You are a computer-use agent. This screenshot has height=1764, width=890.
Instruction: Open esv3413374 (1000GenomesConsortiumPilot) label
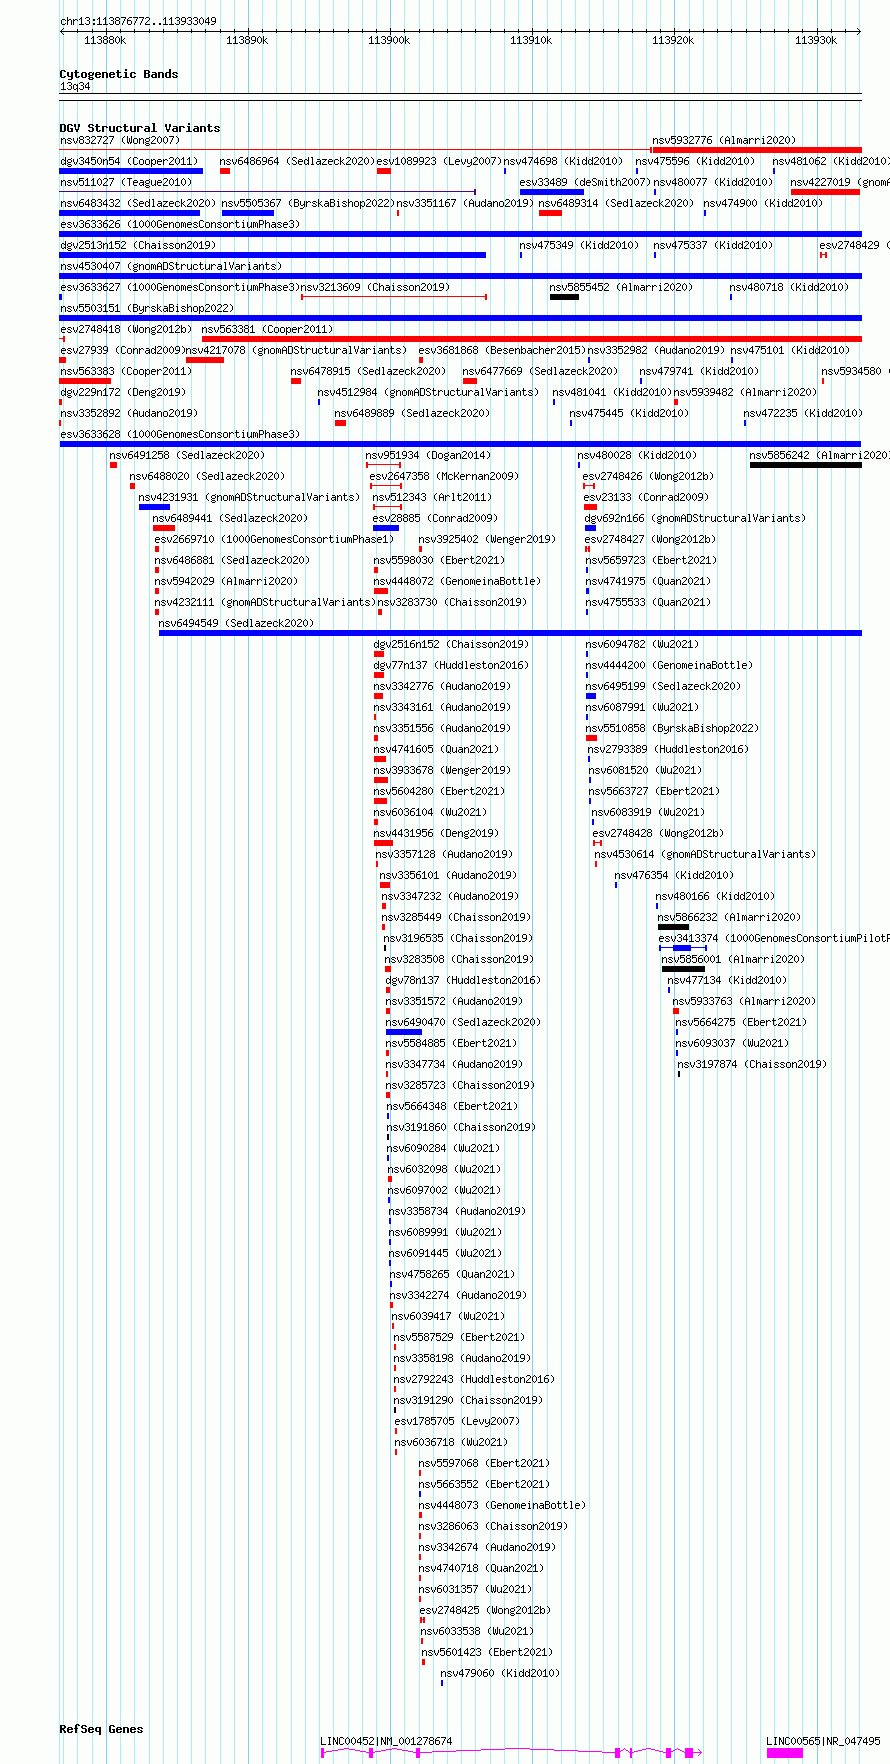coord(774,939)
